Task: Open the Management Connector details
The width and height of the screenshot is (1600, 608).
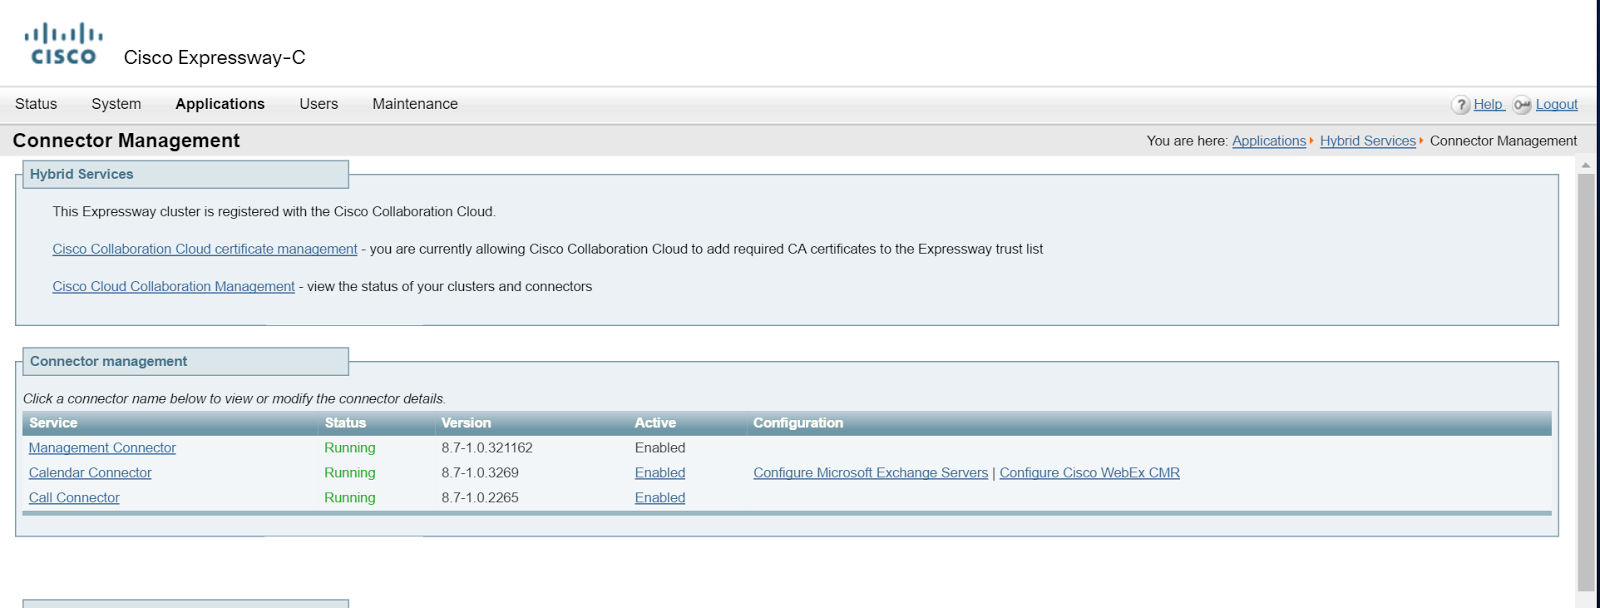Action: coord(102,448)
